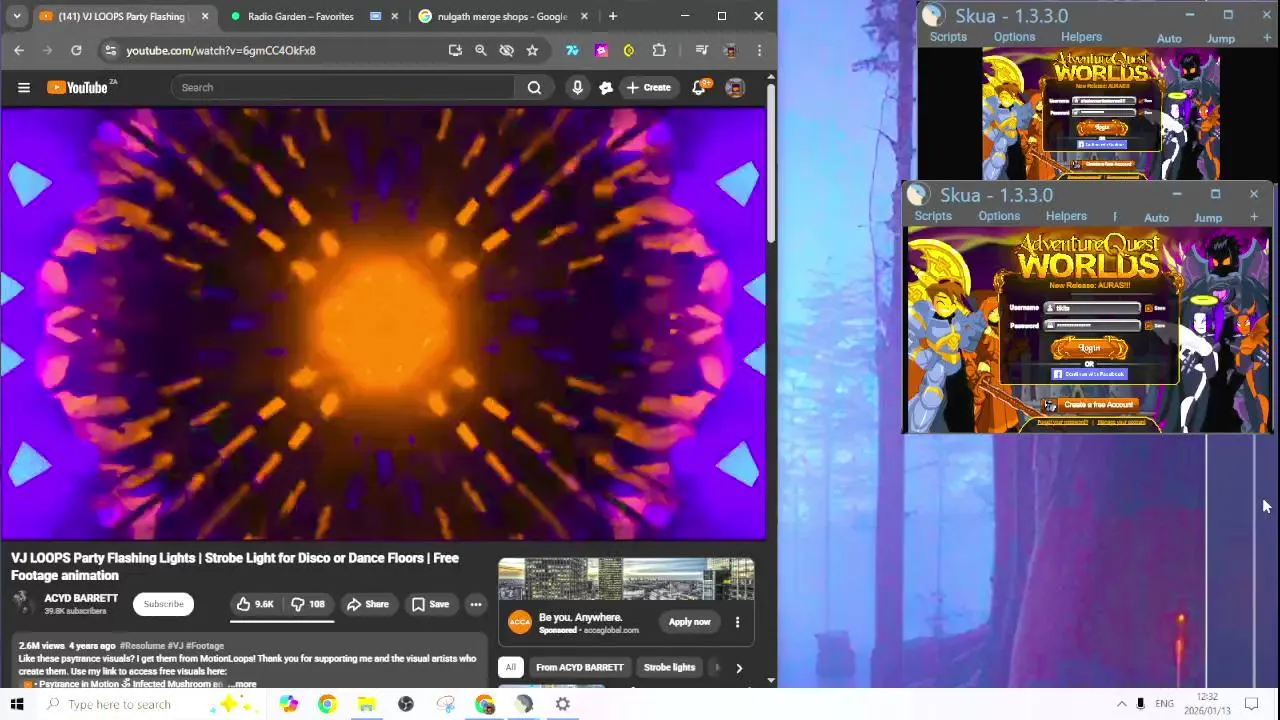The height and width of the screenshot is (720, 1280).
Task: Open the Chrome three-dot menu
Action: click(759, 50)
